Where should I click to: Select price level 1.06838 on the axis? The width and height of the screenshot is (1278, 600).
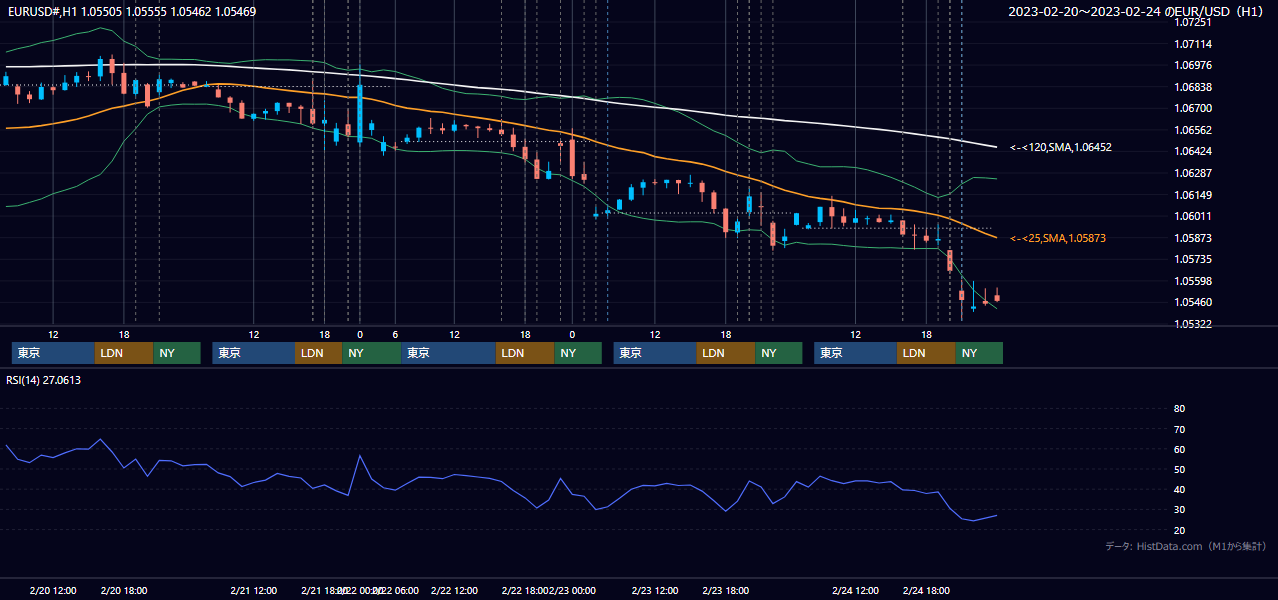pyautogui.click(x=1193, y=87)
